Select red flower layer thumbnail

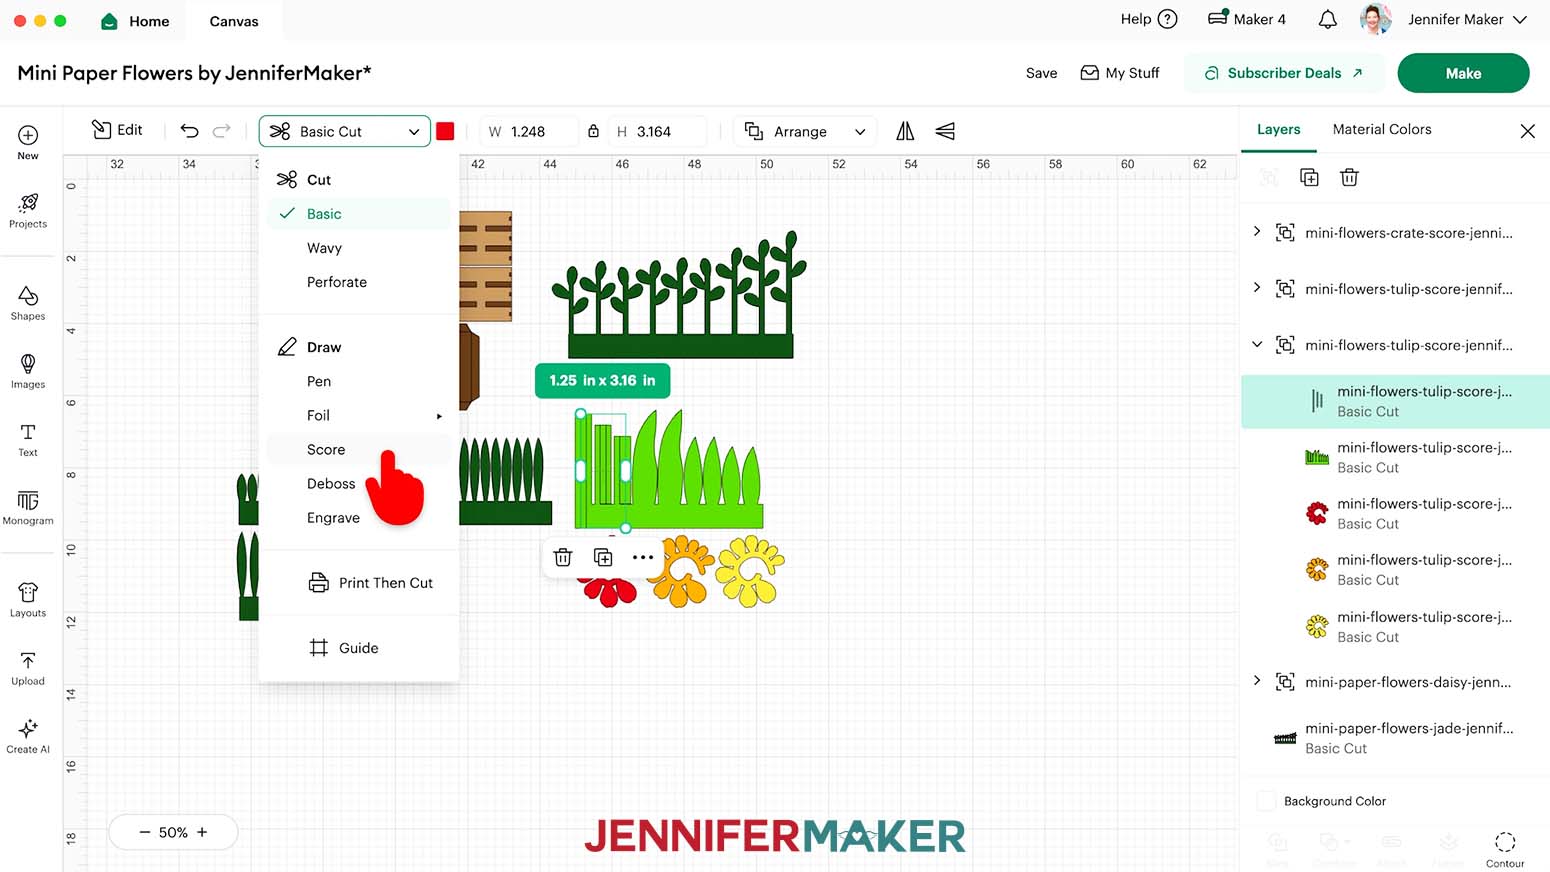1317,513
